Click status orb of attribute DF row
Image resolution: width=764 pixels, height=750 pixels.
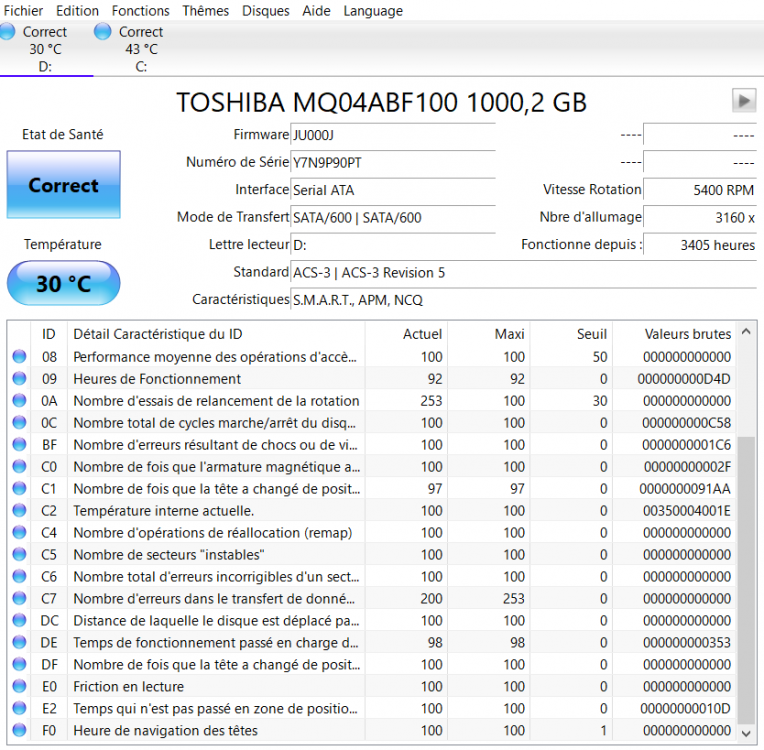pos(19,664)
